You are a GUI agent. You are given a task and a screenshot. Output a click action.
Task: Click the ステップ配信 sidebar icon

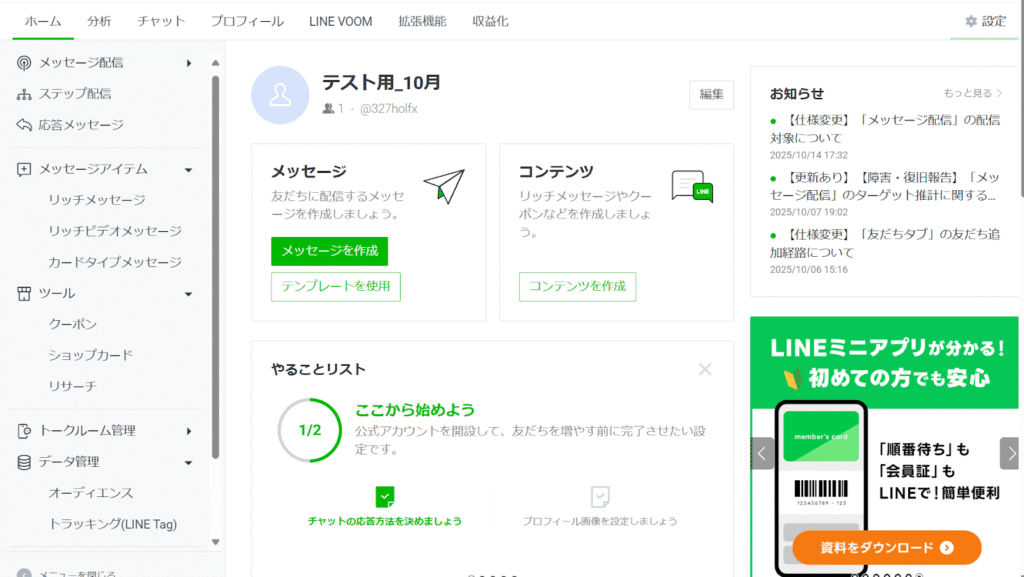(x=25, y=94)
